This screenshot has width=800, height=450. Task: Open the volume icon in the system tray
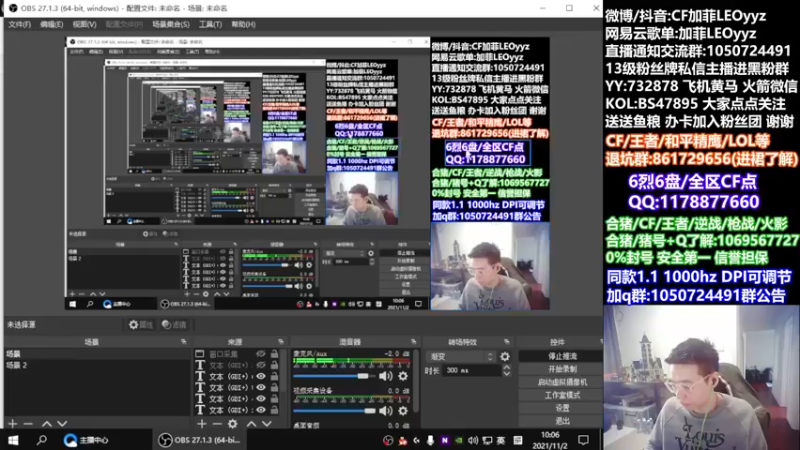(x=473, y=440)
